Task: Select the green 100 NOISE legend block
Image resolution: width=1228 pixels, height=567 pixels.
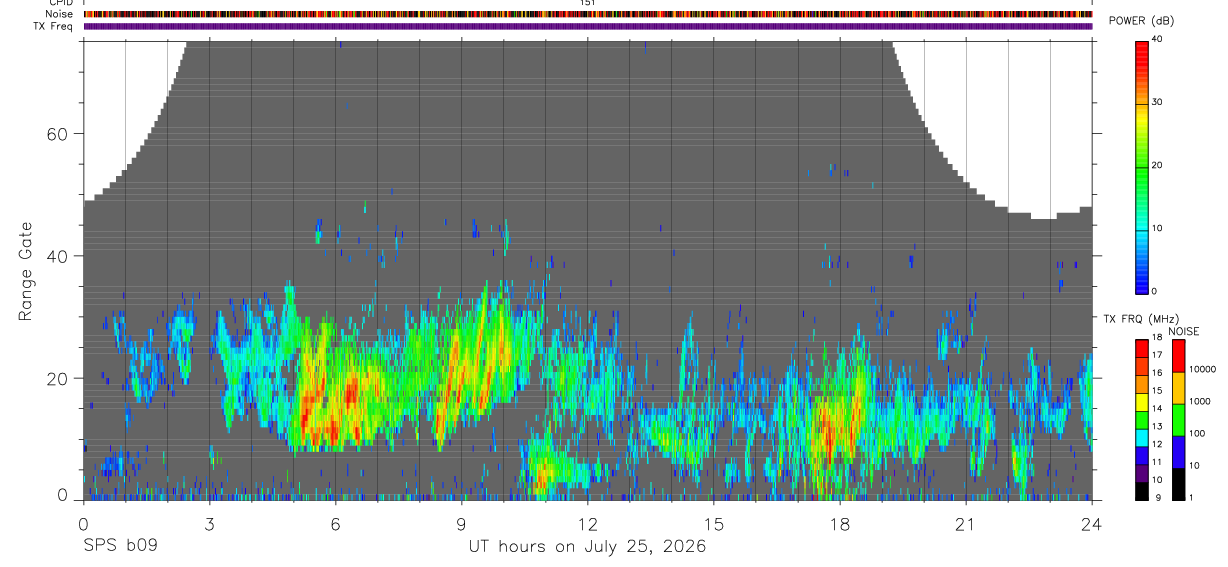Action: [1177, 420]
